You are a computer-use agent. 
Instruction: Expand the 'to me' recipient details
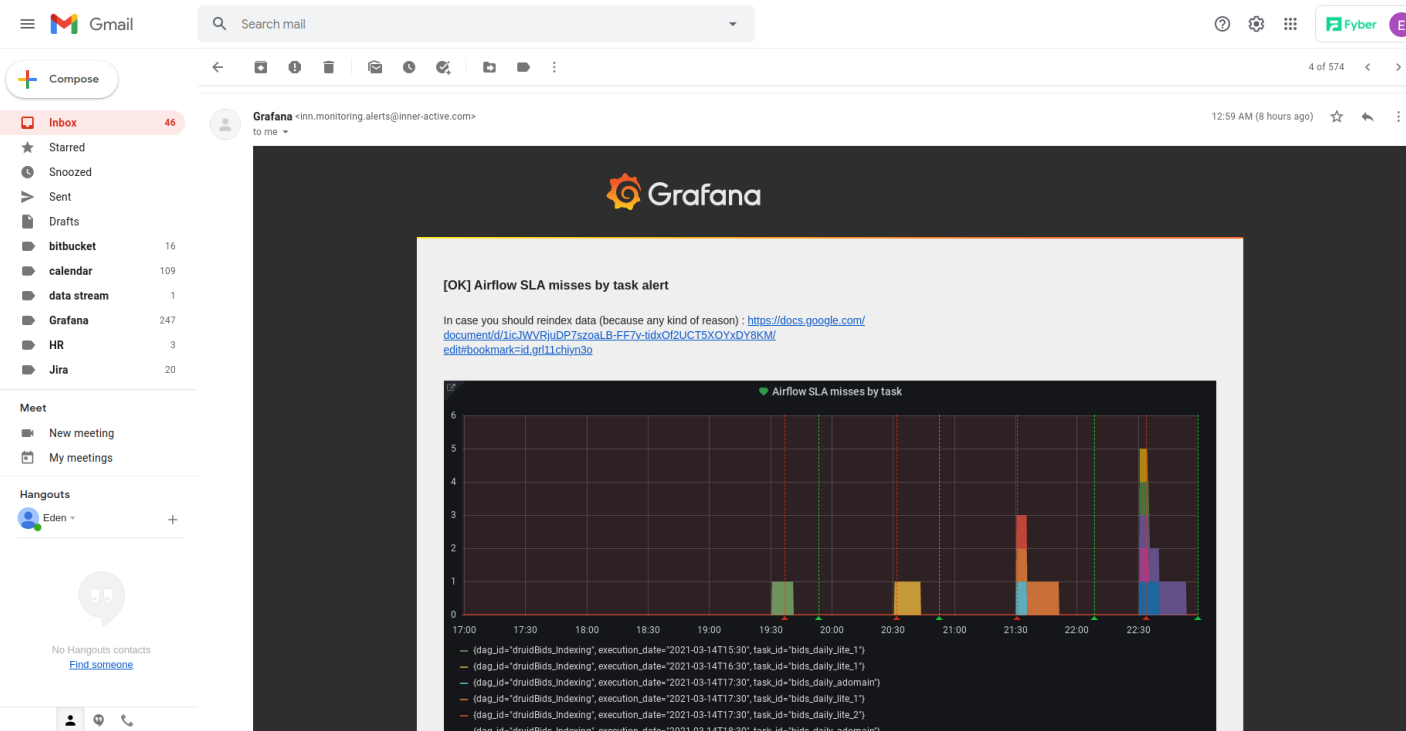pos(285,132)
